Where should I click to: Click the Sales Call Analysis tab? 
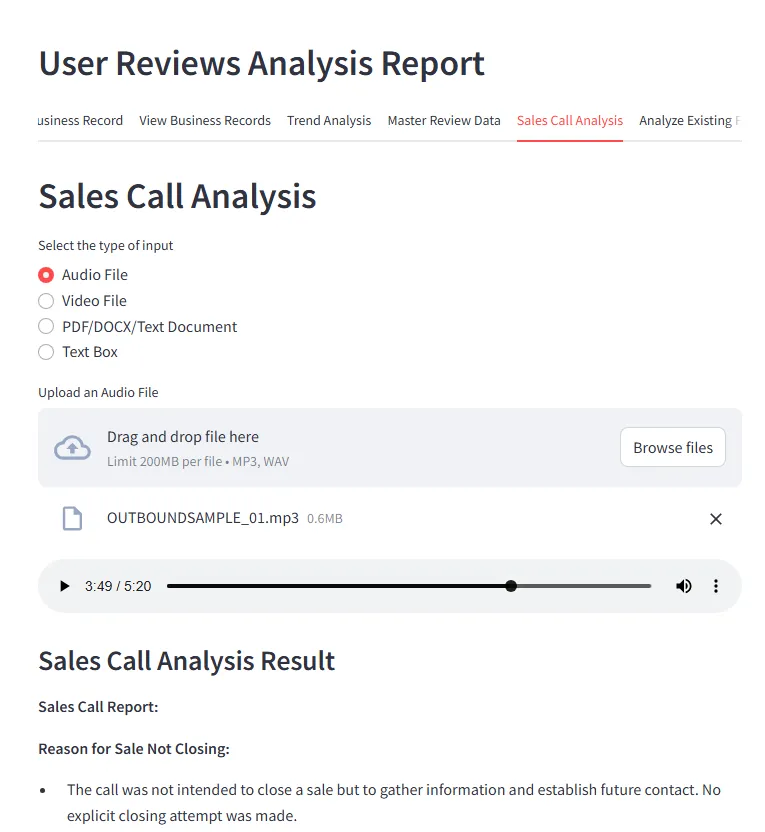click(570, 121)
